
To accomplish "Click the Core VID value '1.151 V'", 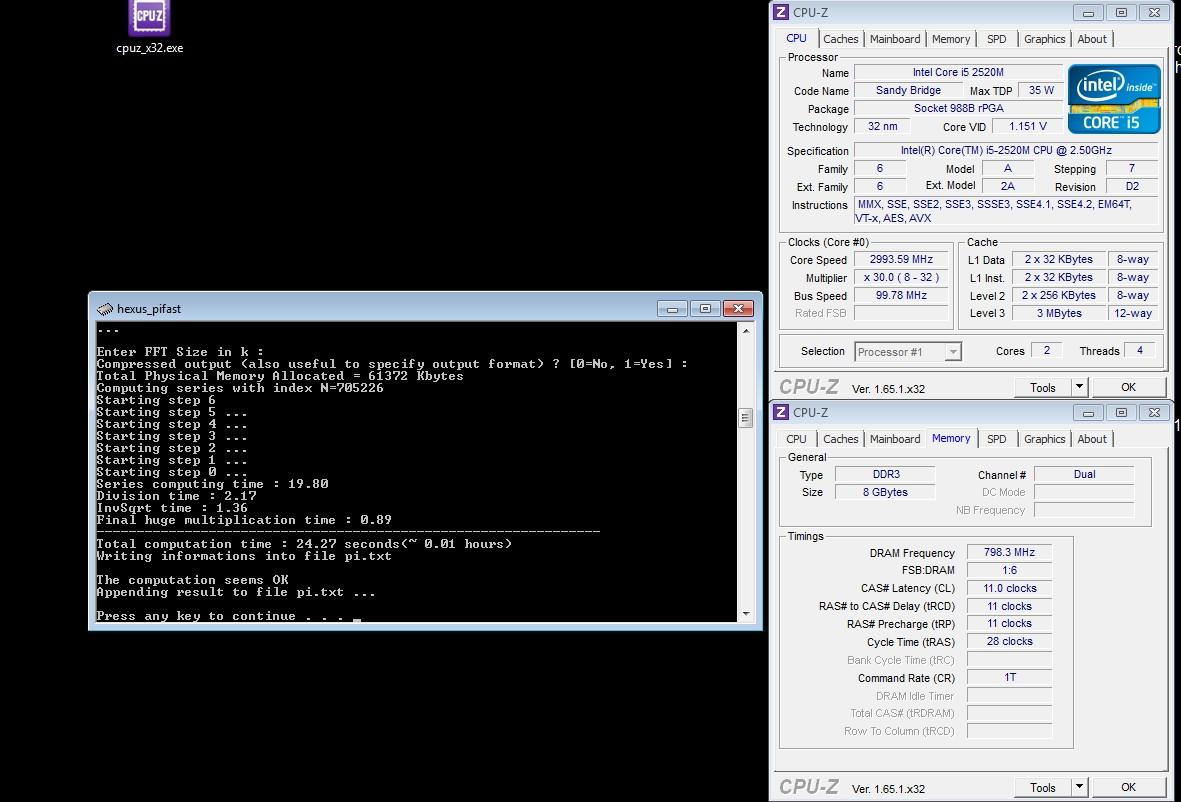I will [x=1027, y=127].
